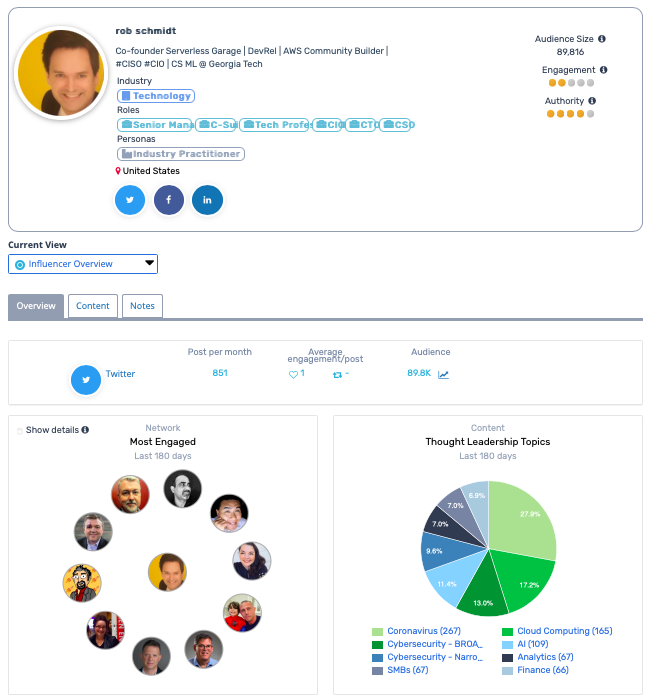Open the Influencer Overview dropdown
Screen dimensions: 653x700
coord(83,264)
